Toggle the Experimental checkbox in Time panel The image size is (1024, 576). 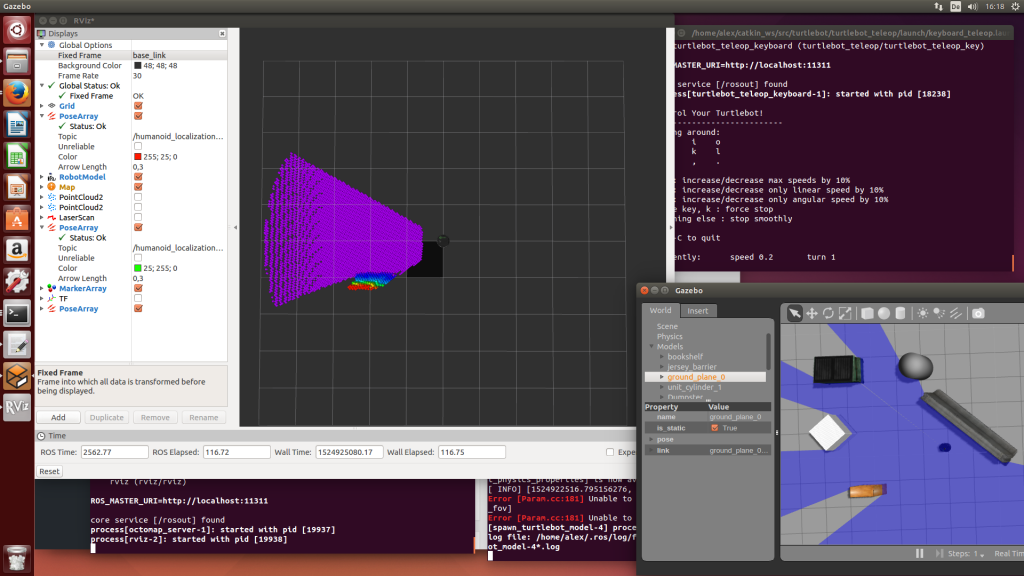pos(609,452)
